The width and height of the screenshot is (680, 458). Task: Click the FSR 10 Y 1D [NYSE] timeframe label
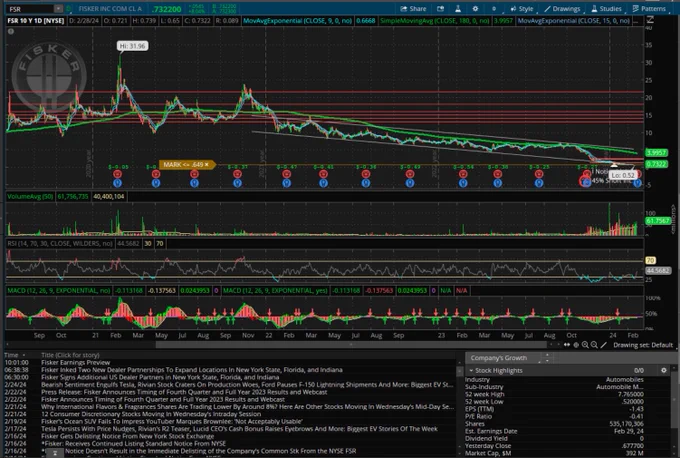(x=36, y=20)
